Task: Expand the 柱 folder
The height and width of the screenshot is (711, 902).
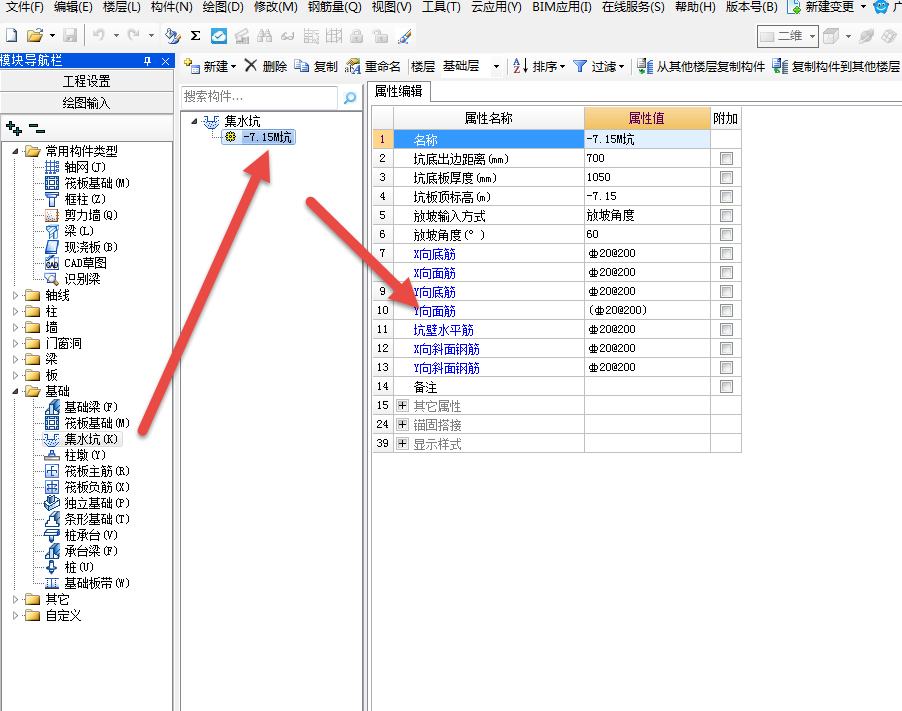Action: [x=16, y=311]
